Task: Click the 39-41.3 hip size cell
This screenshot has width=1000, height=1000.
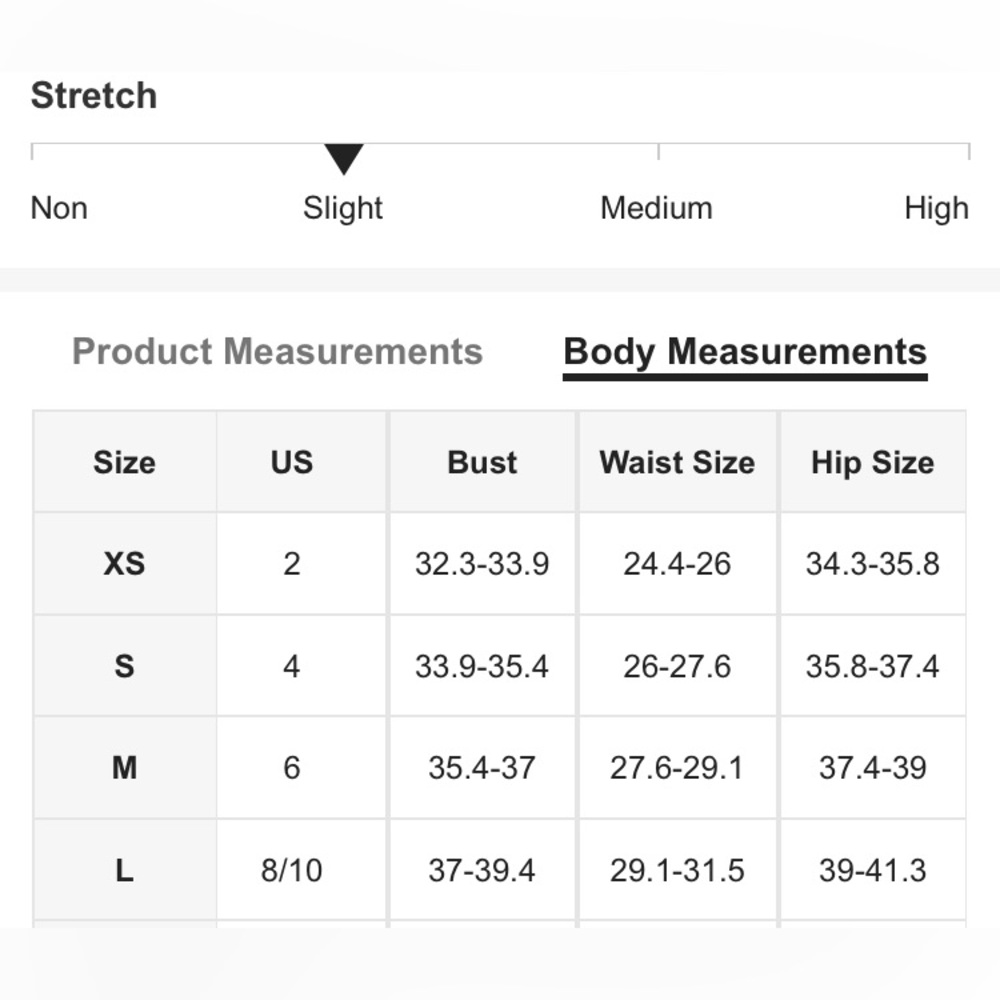Action: (x=872, y=870)
